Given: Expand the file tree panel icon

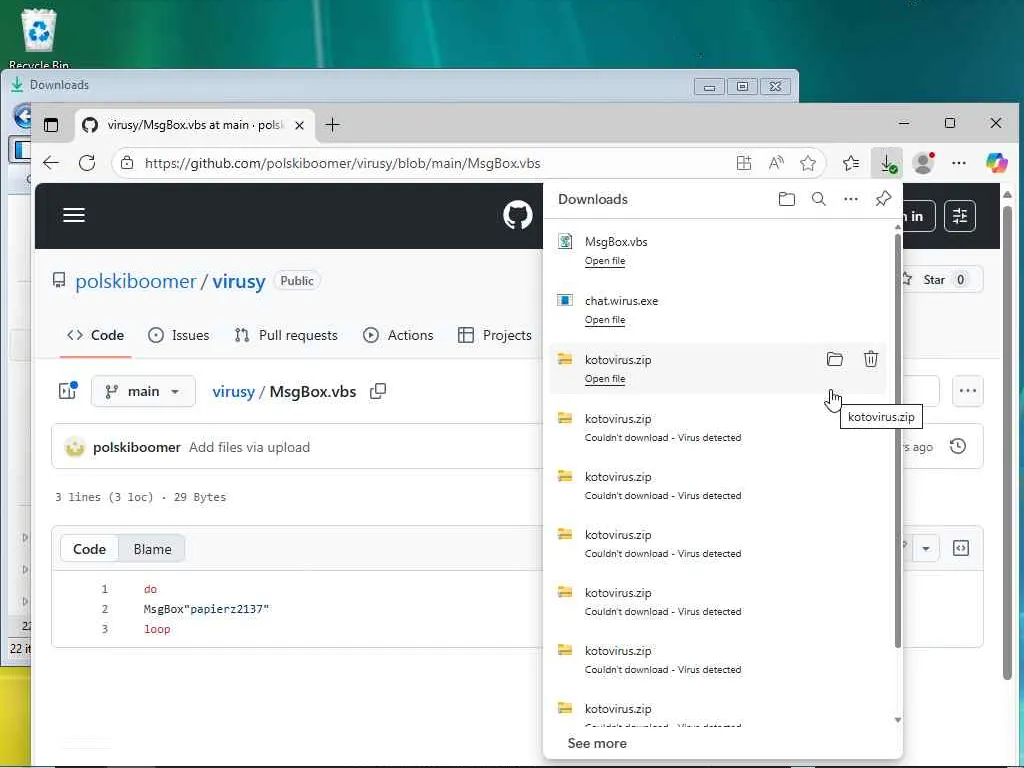Looking at the screenshot, I should 68,391.
